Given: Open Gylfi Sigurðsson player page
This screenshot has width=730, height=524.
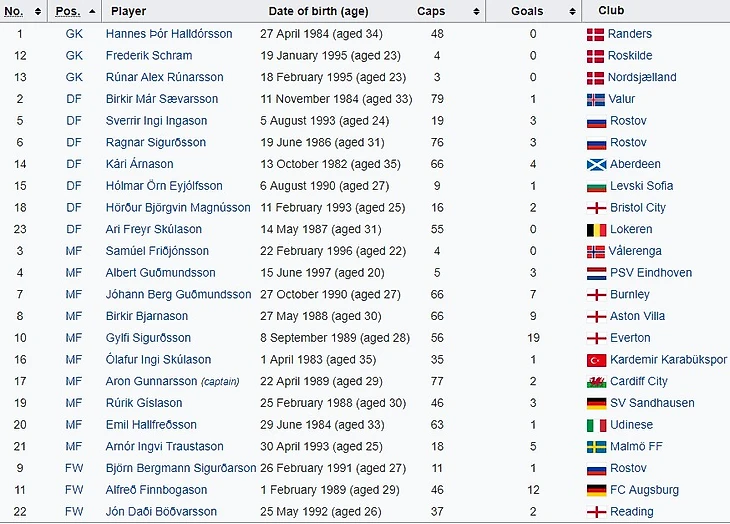Looking at the screenshot, I should [148, 338].
